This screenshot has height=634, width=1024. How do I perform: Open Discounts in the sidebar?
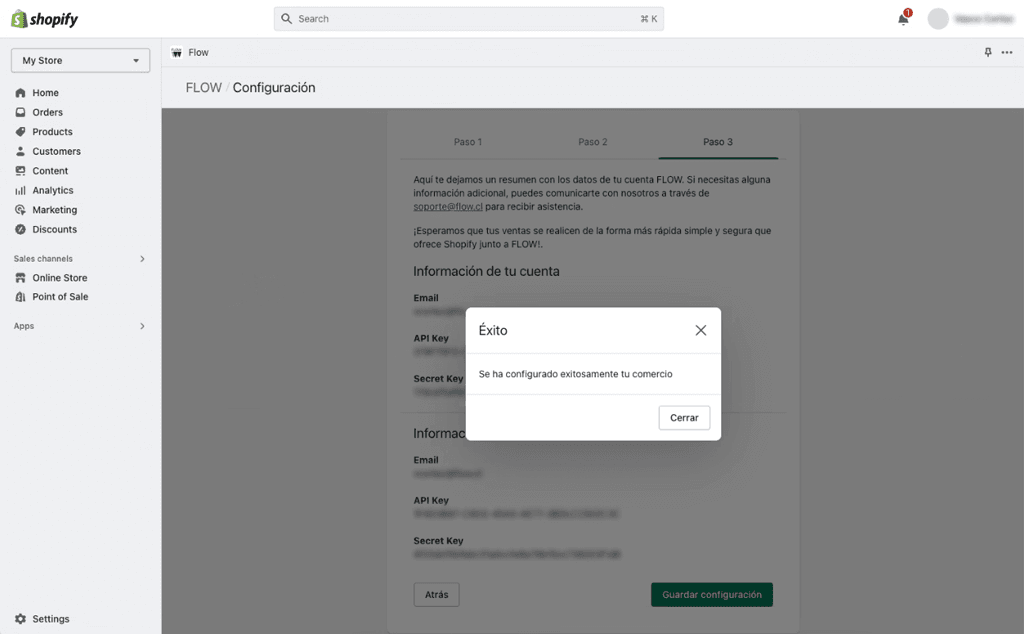(55, 230)
